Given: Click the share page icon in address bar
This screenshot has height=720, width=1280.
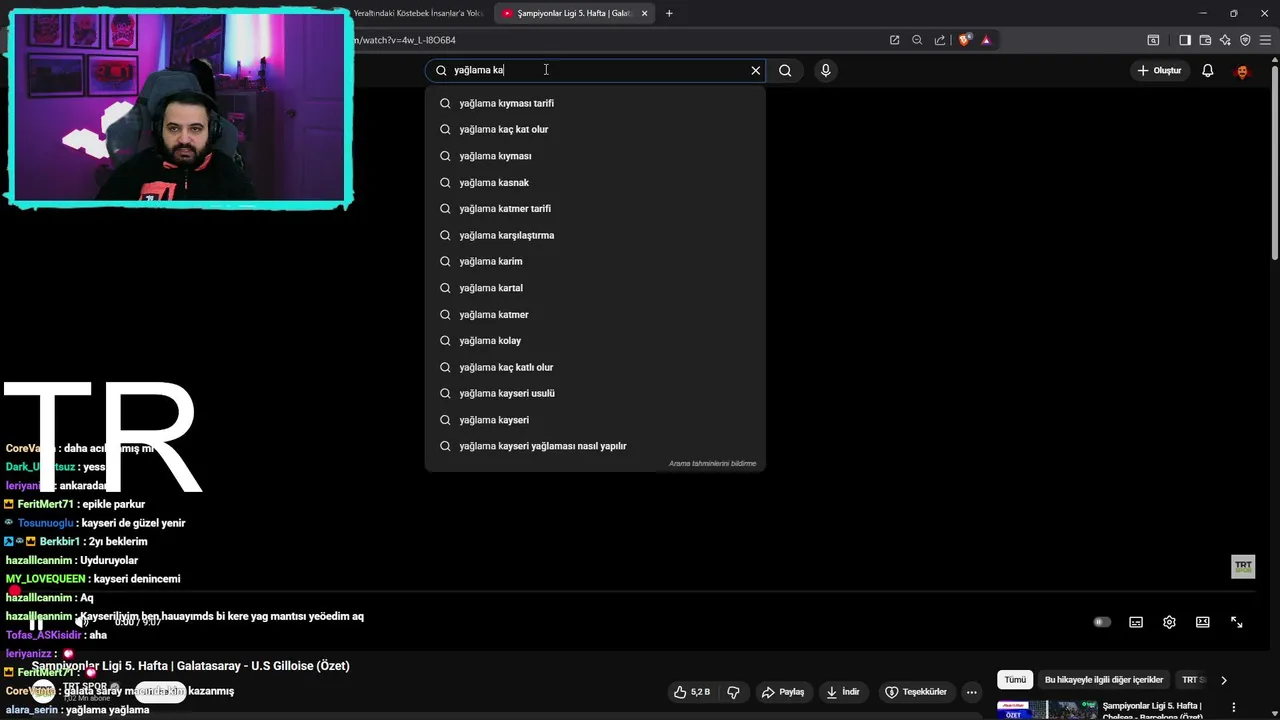Looking at the screenshot, I should [x=940, y=40].
